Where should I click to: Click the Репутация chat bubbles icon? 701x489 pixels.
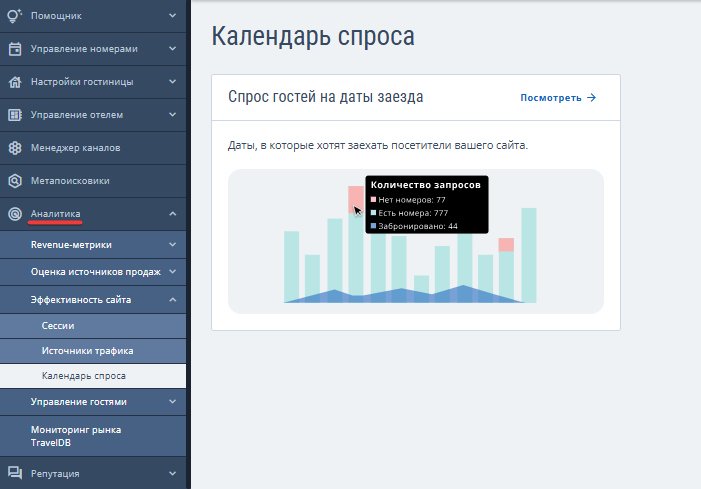(15, 473)
